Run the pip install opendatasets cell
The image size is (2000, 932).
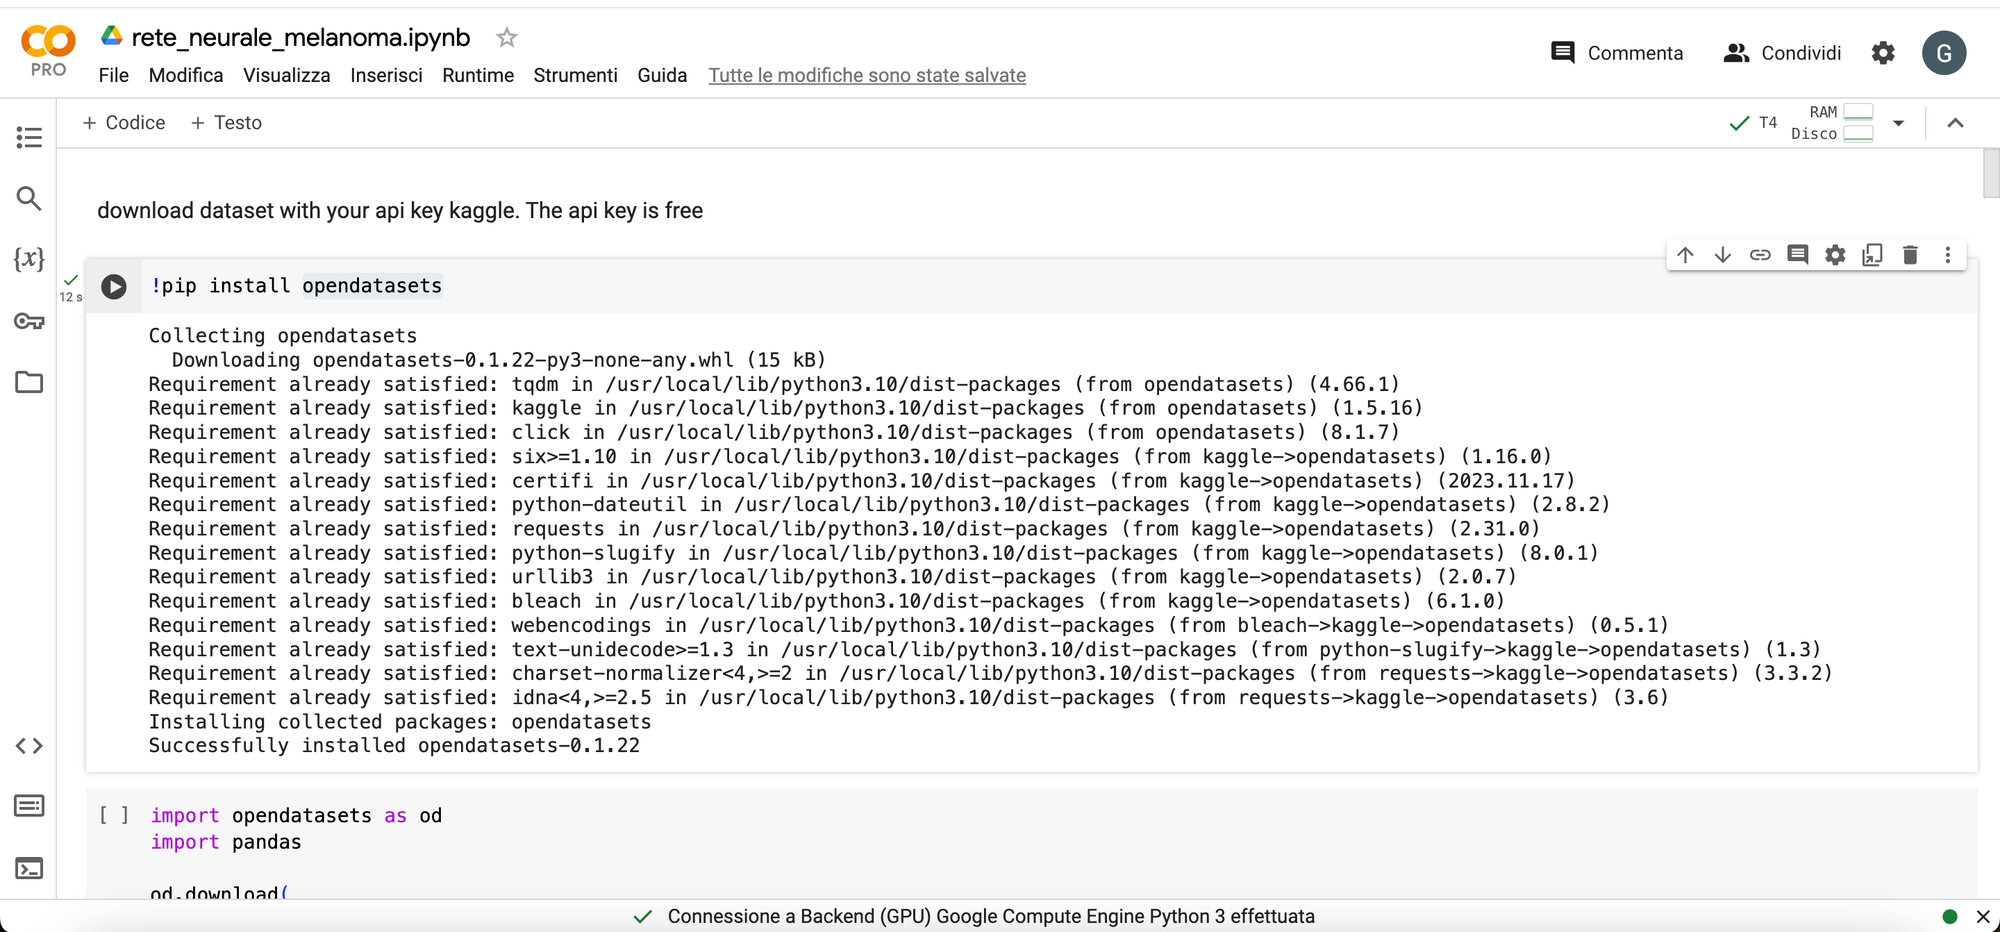pos(114,287)
